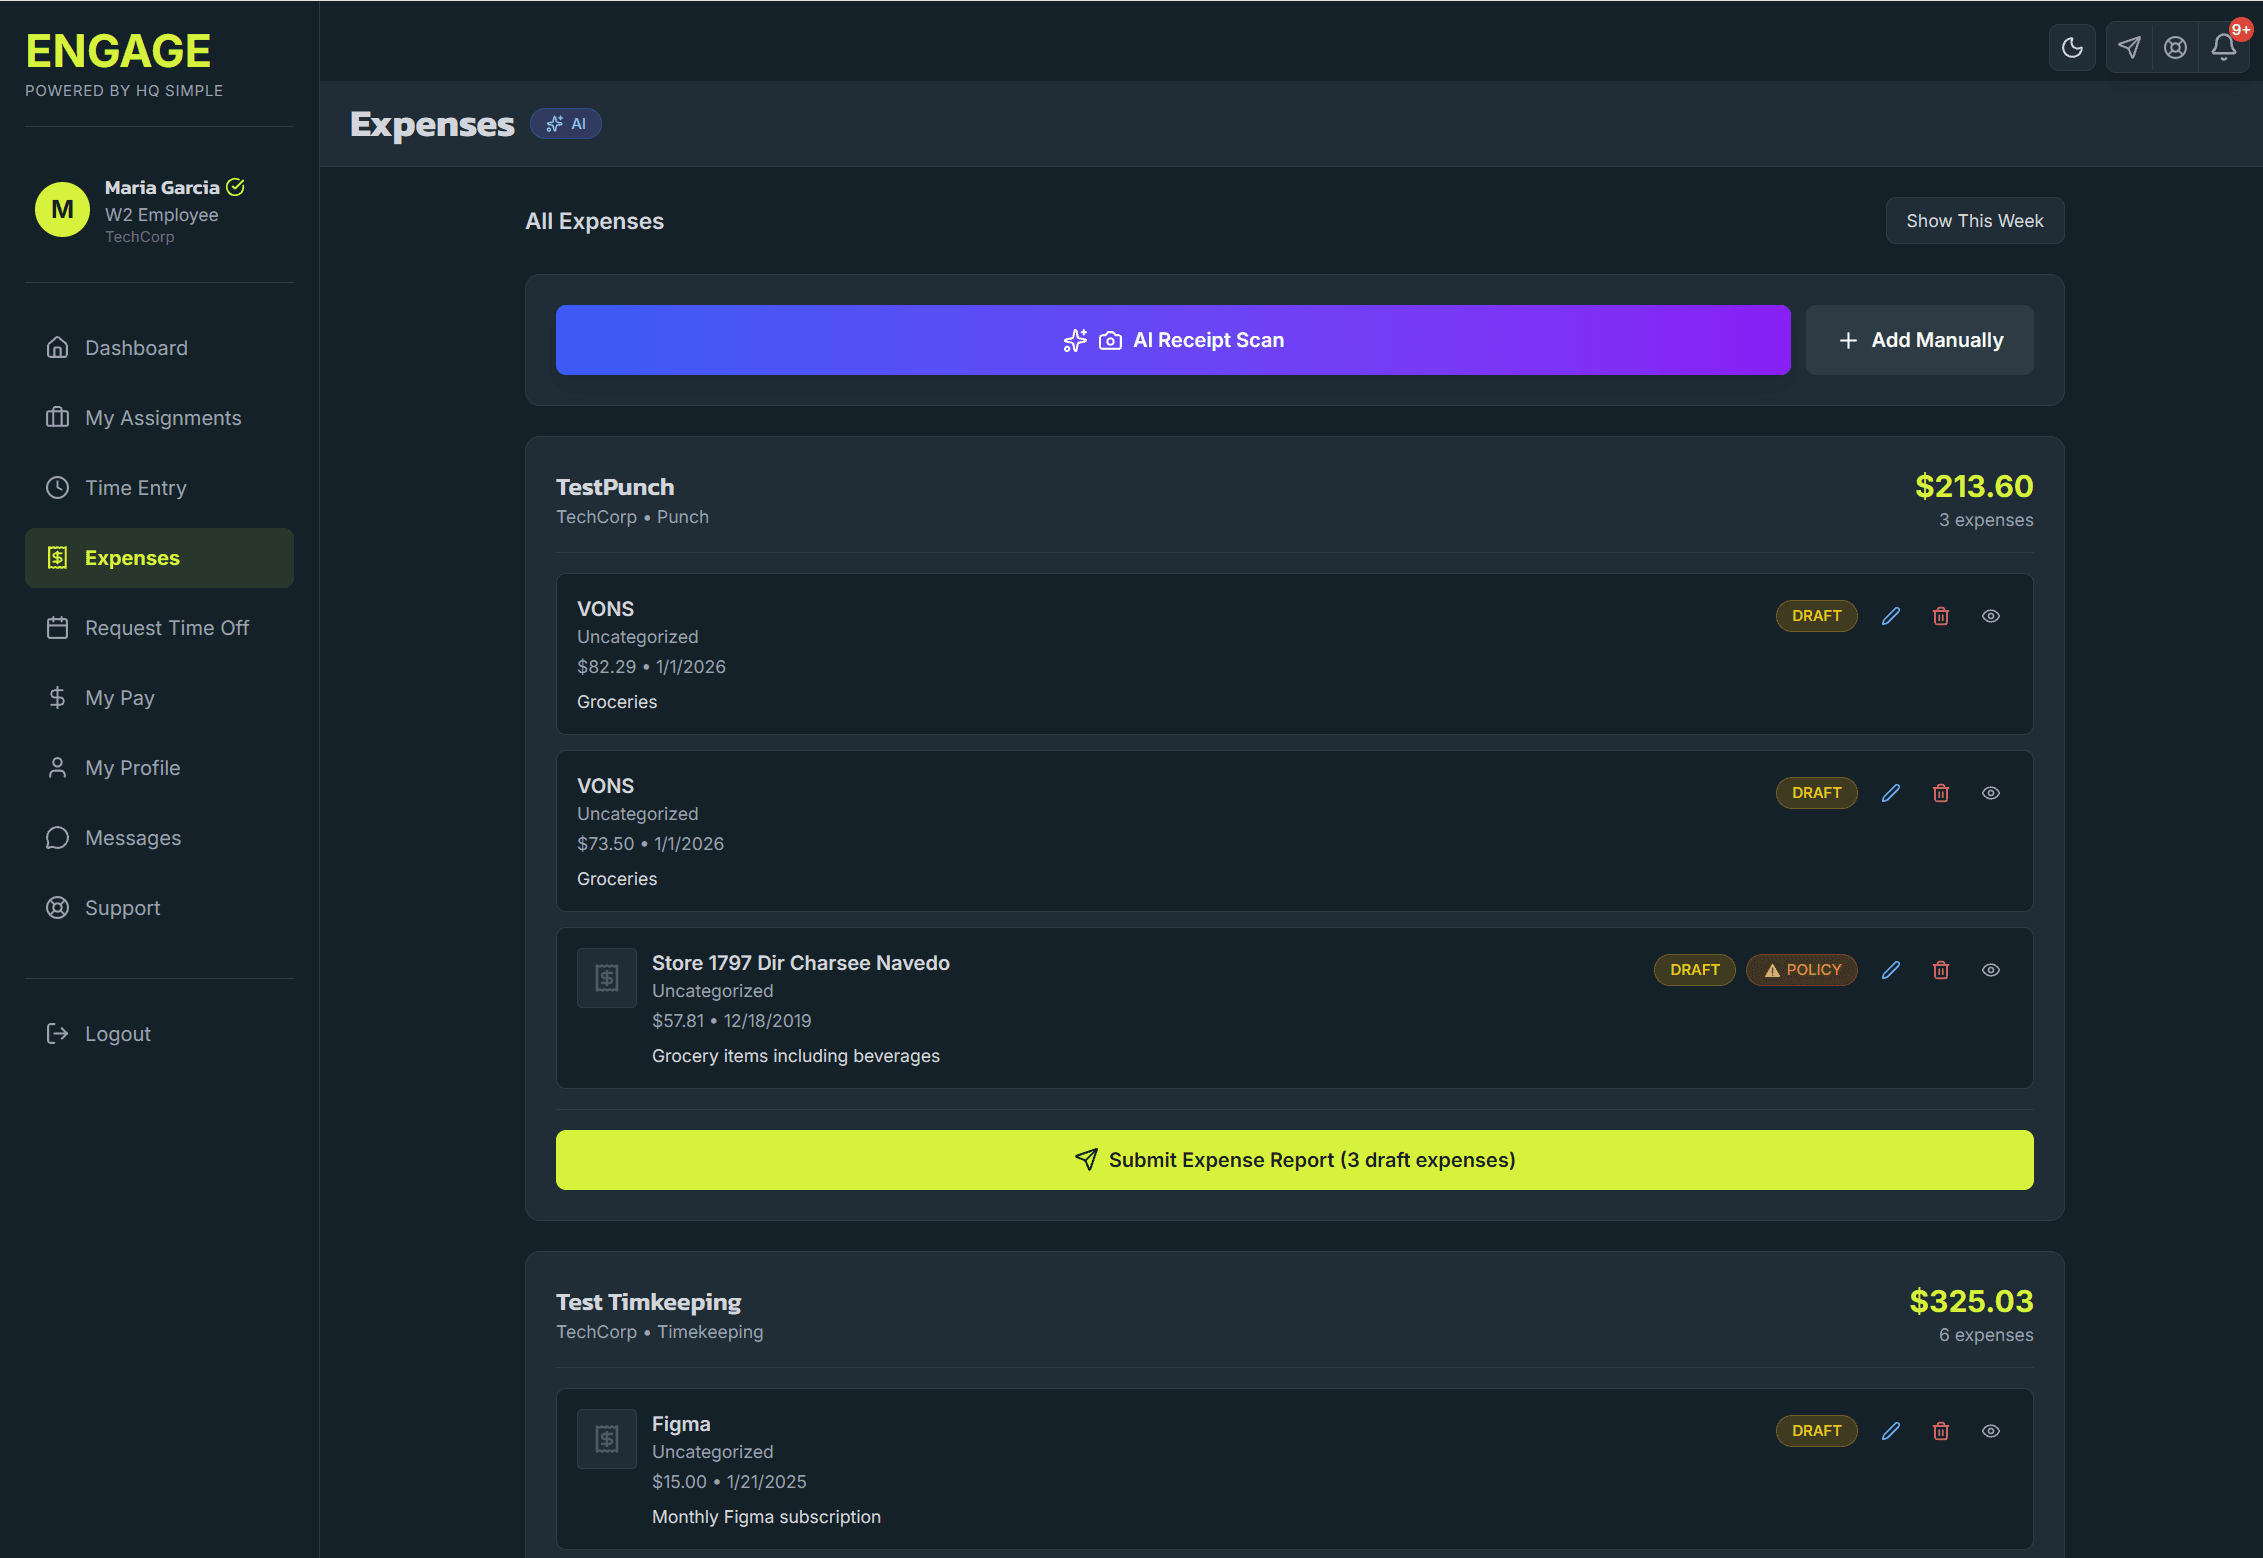
Task: Edit the $82.29 VONS expense
Action: [x=1890, y=616]
